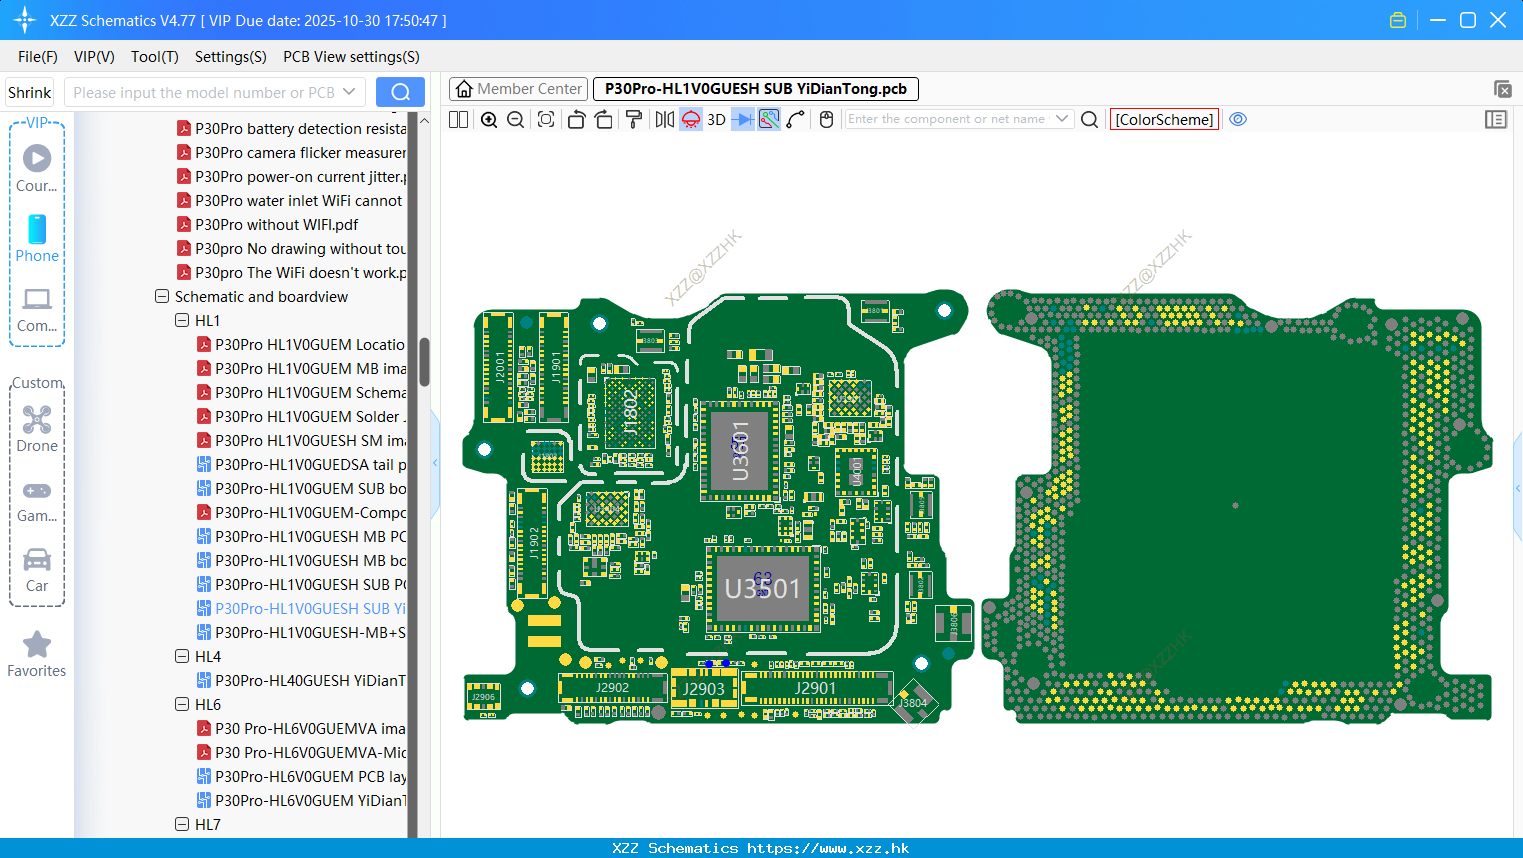
Task: Collapse the HL1 tree node
Action: pyautogui.click(x=182, y=321)
